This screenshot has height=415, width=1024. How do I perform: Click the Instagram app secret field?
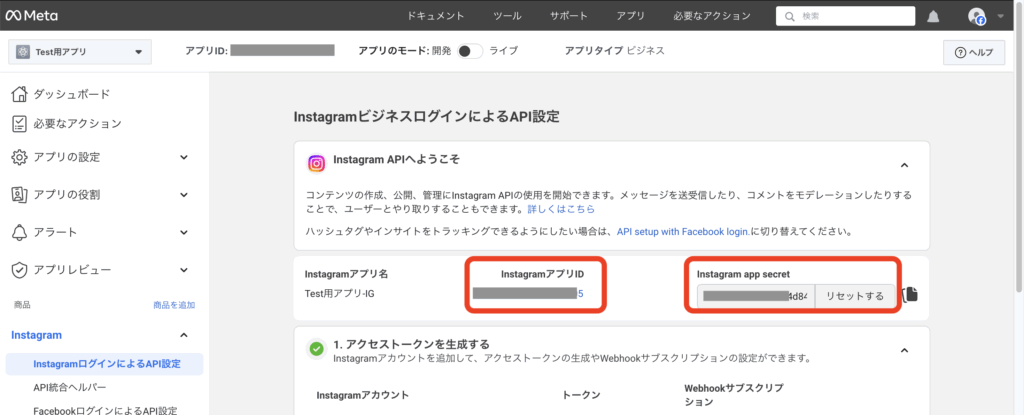(756, 296)
